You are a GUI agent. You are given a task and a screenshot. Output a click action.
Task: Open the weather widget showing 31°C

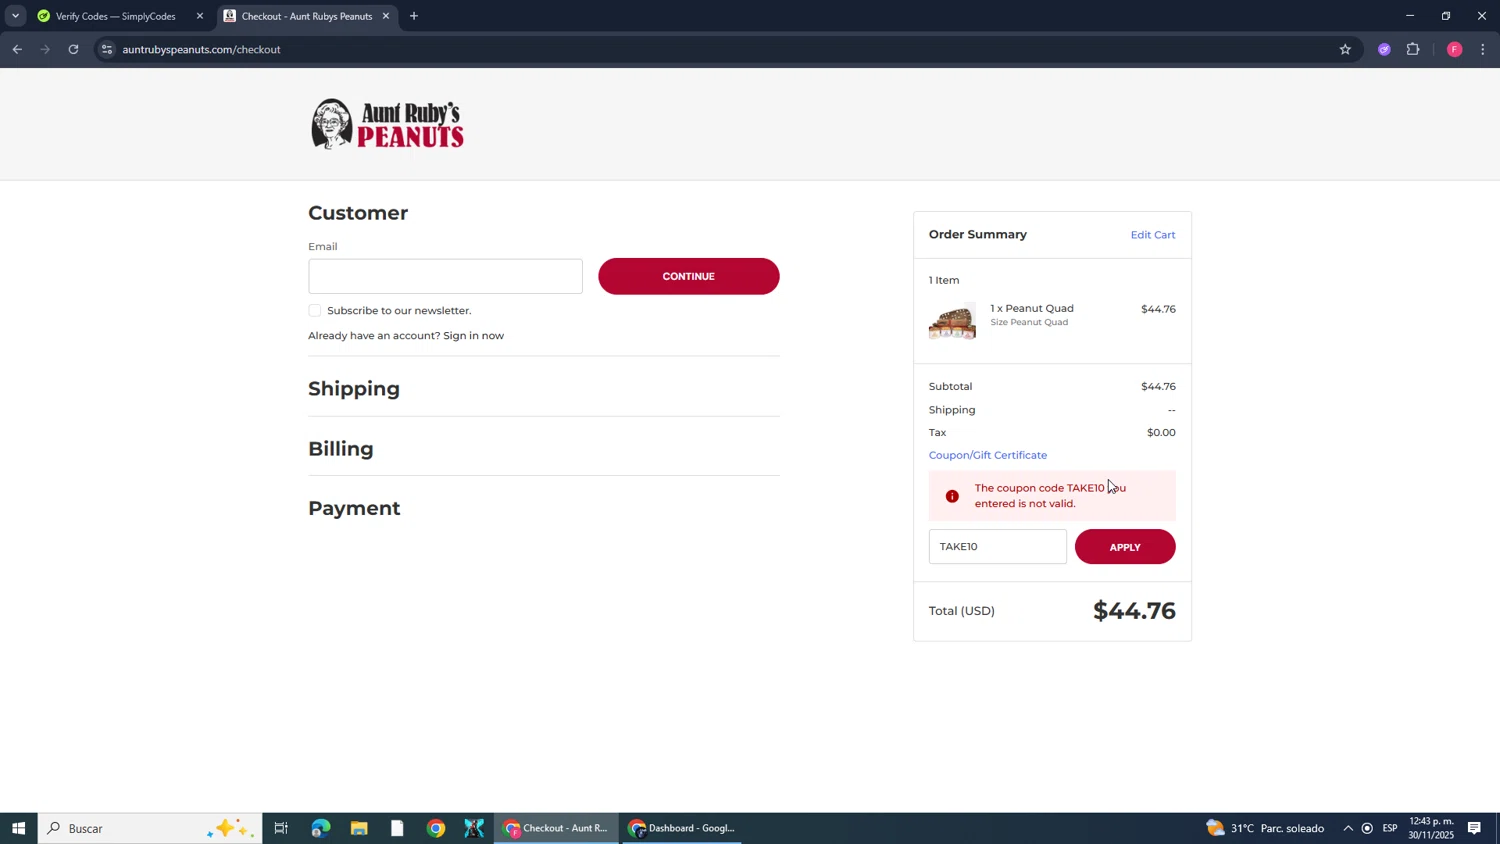click(1265, 828)
